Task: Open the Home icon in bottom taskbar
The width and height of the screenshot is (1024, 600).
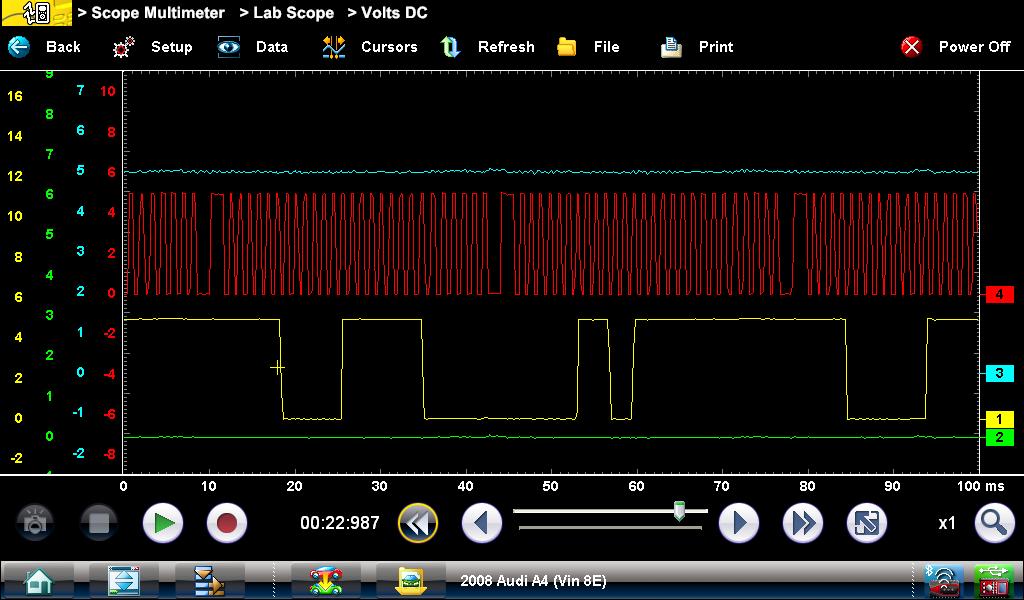Action: pos(39,580)
